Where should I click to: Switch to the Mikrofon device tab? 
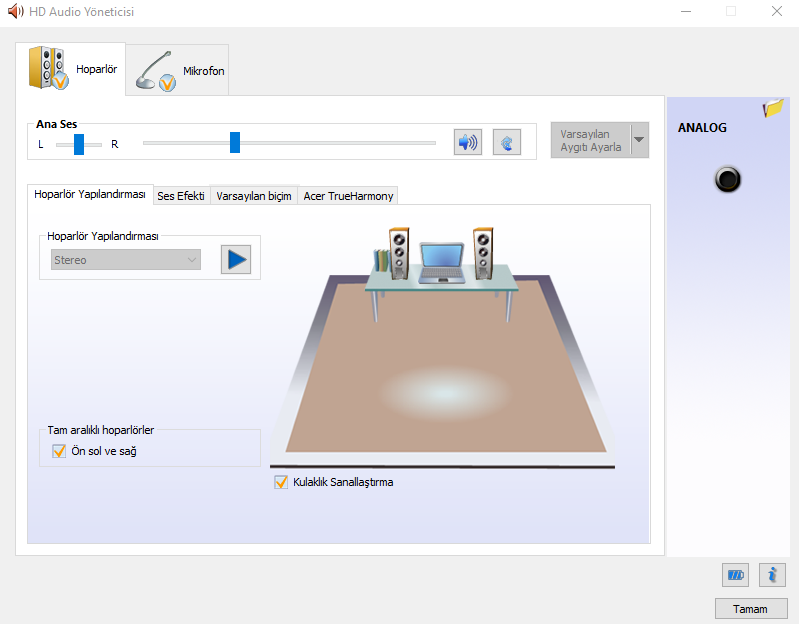pos(177,70)
